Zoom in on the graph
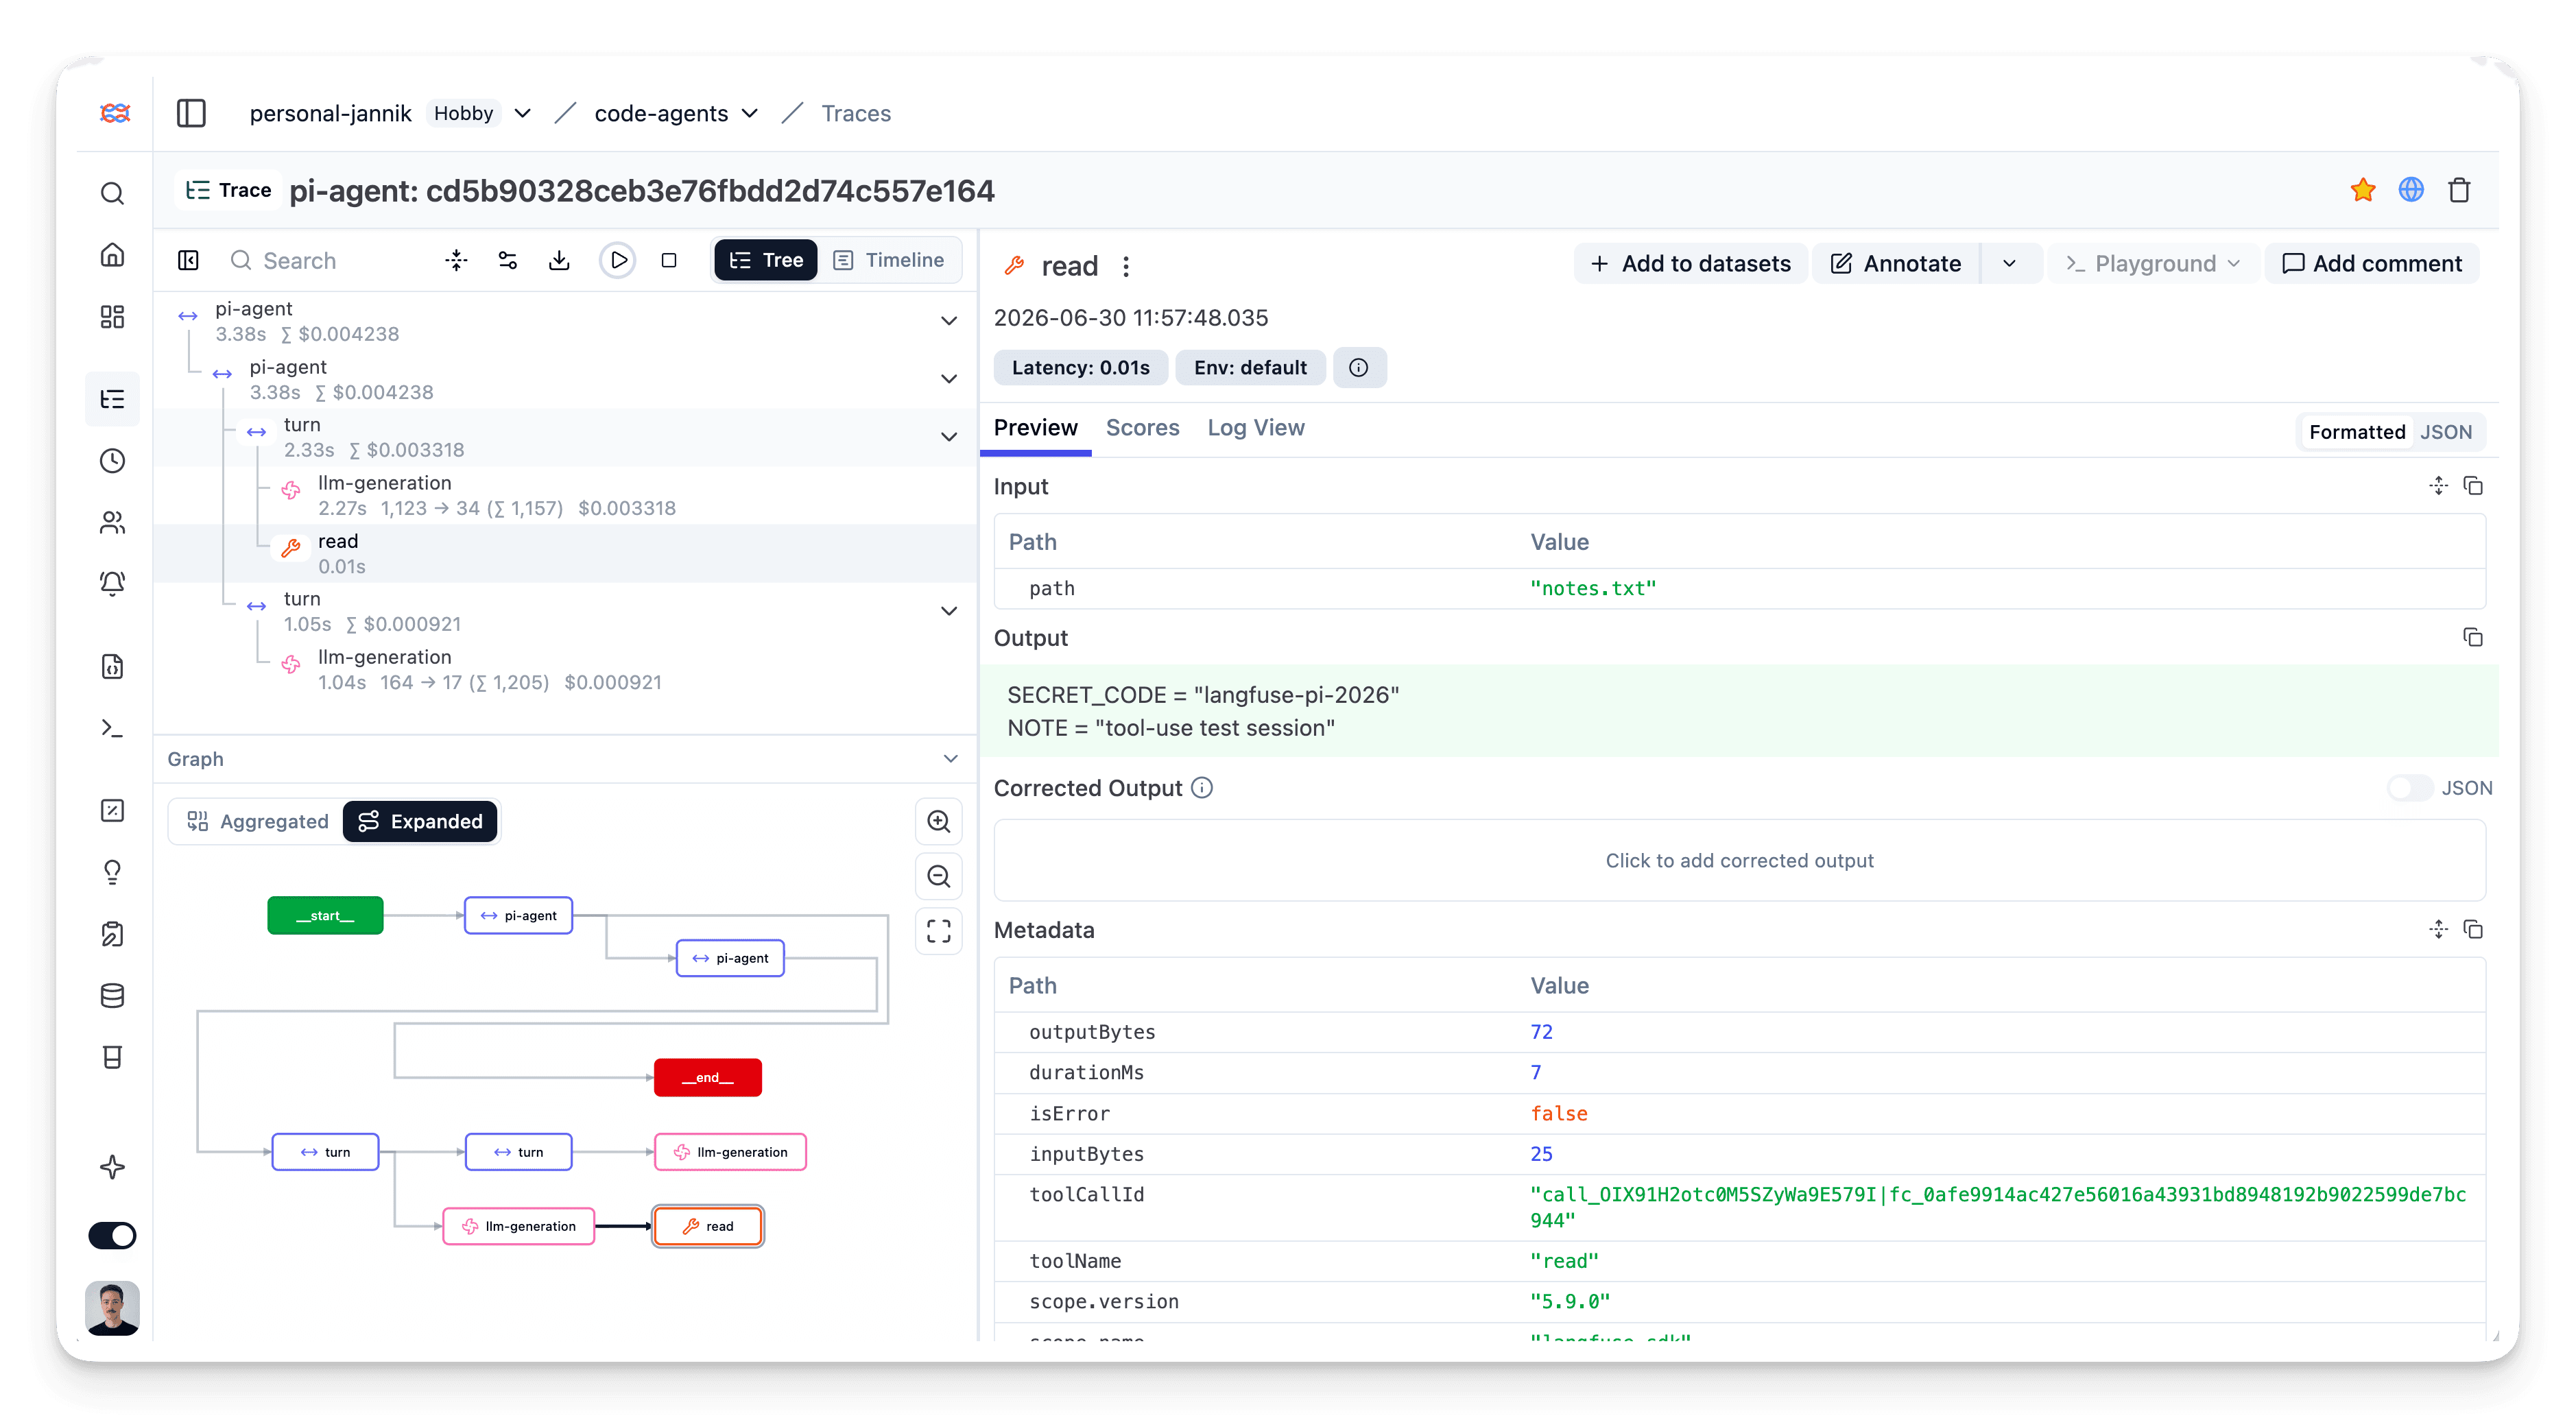2576x1418 pixels. tap(938, 821)
